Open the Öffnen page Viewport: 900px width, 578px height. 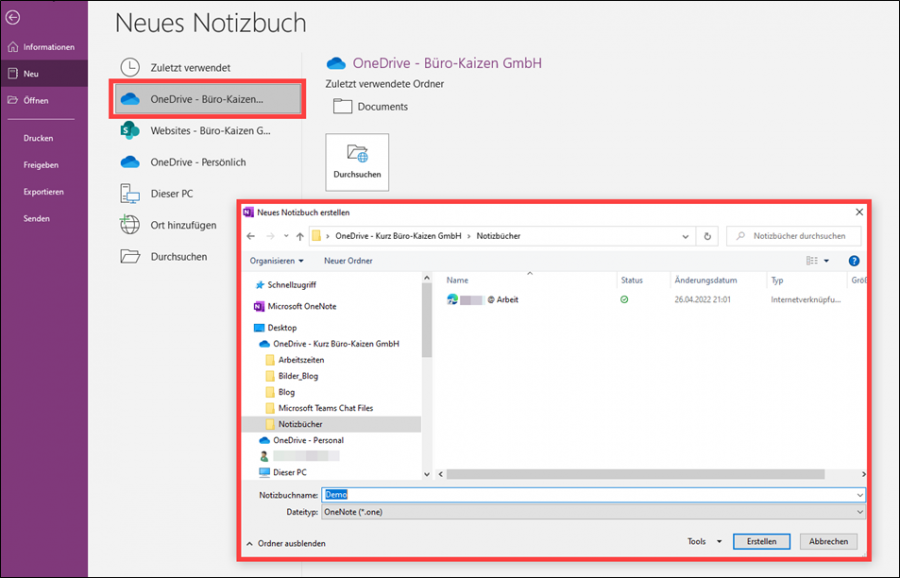[x=44, y=100]
